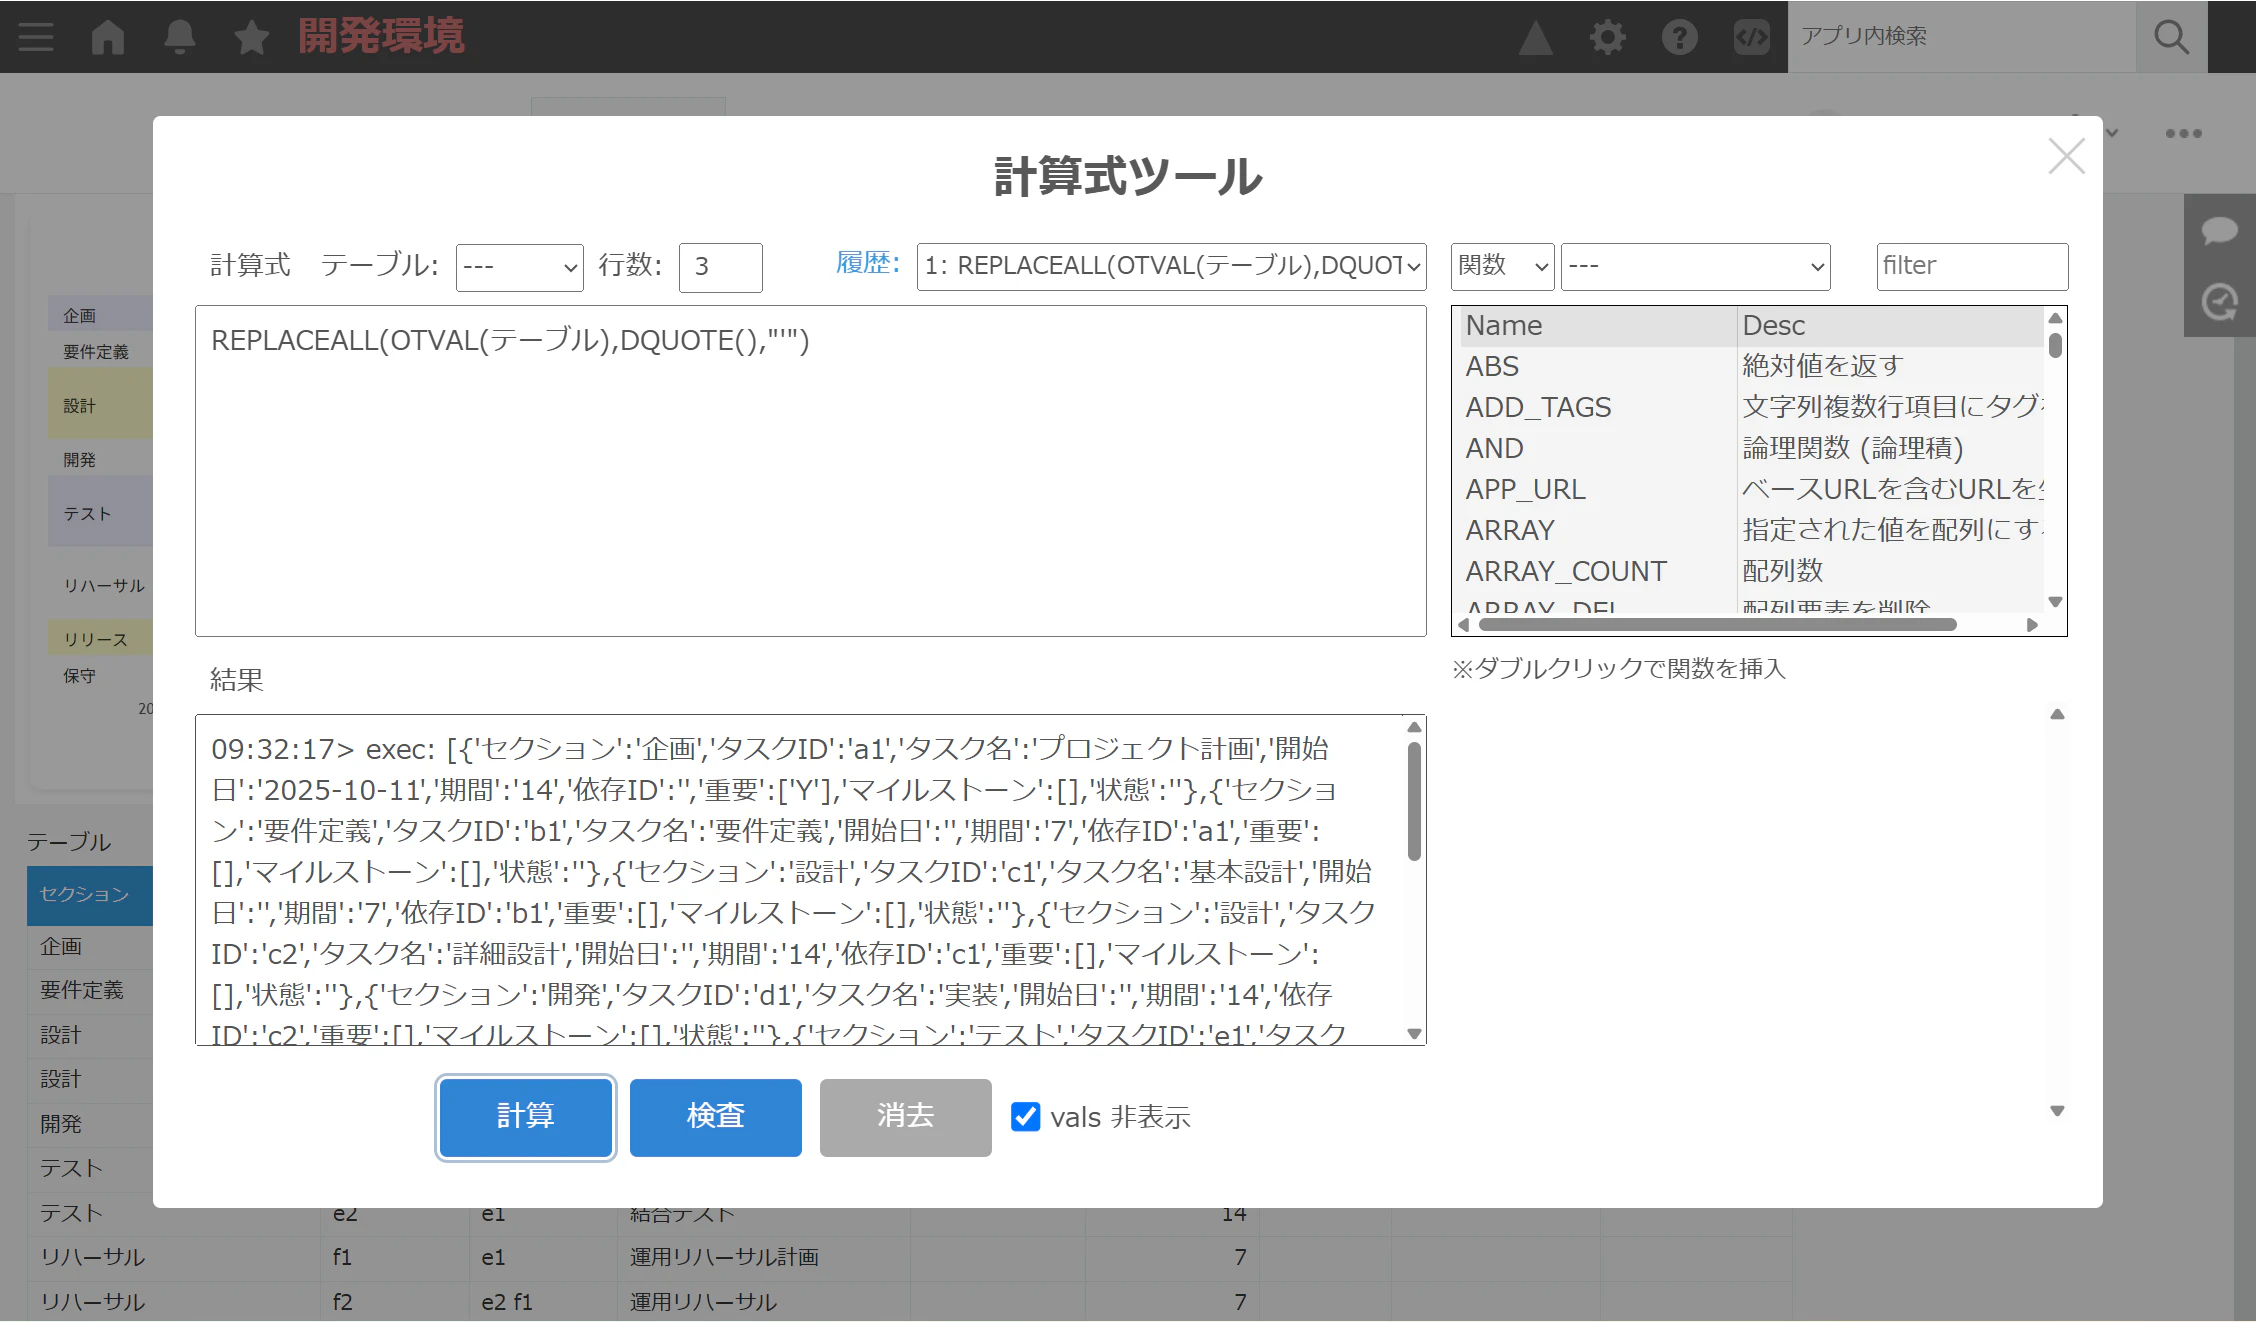This screenshot has width=2256, height=1322.
Task: Open the function category '---' dropdown beside 関数
Action: click(x=1696, y=267)
